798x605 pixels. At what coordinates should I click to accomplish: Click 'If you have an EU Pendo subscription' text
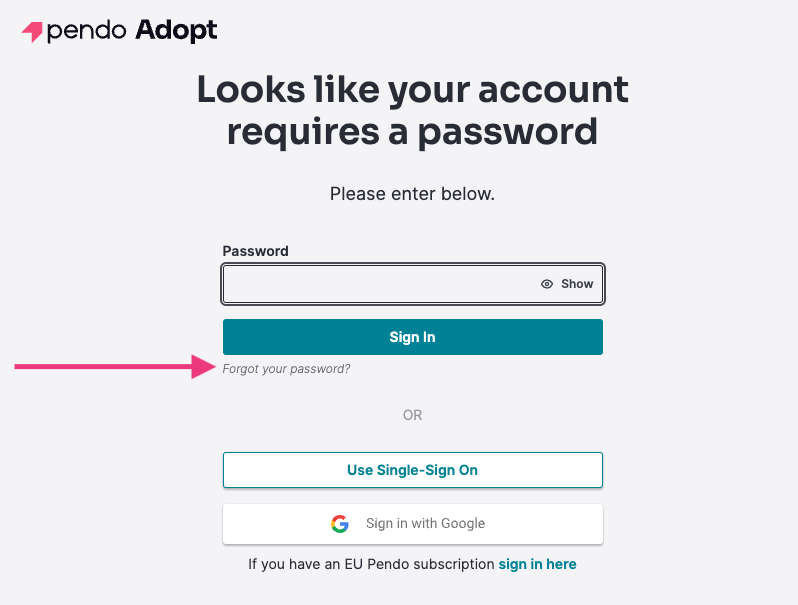[371, 564]
